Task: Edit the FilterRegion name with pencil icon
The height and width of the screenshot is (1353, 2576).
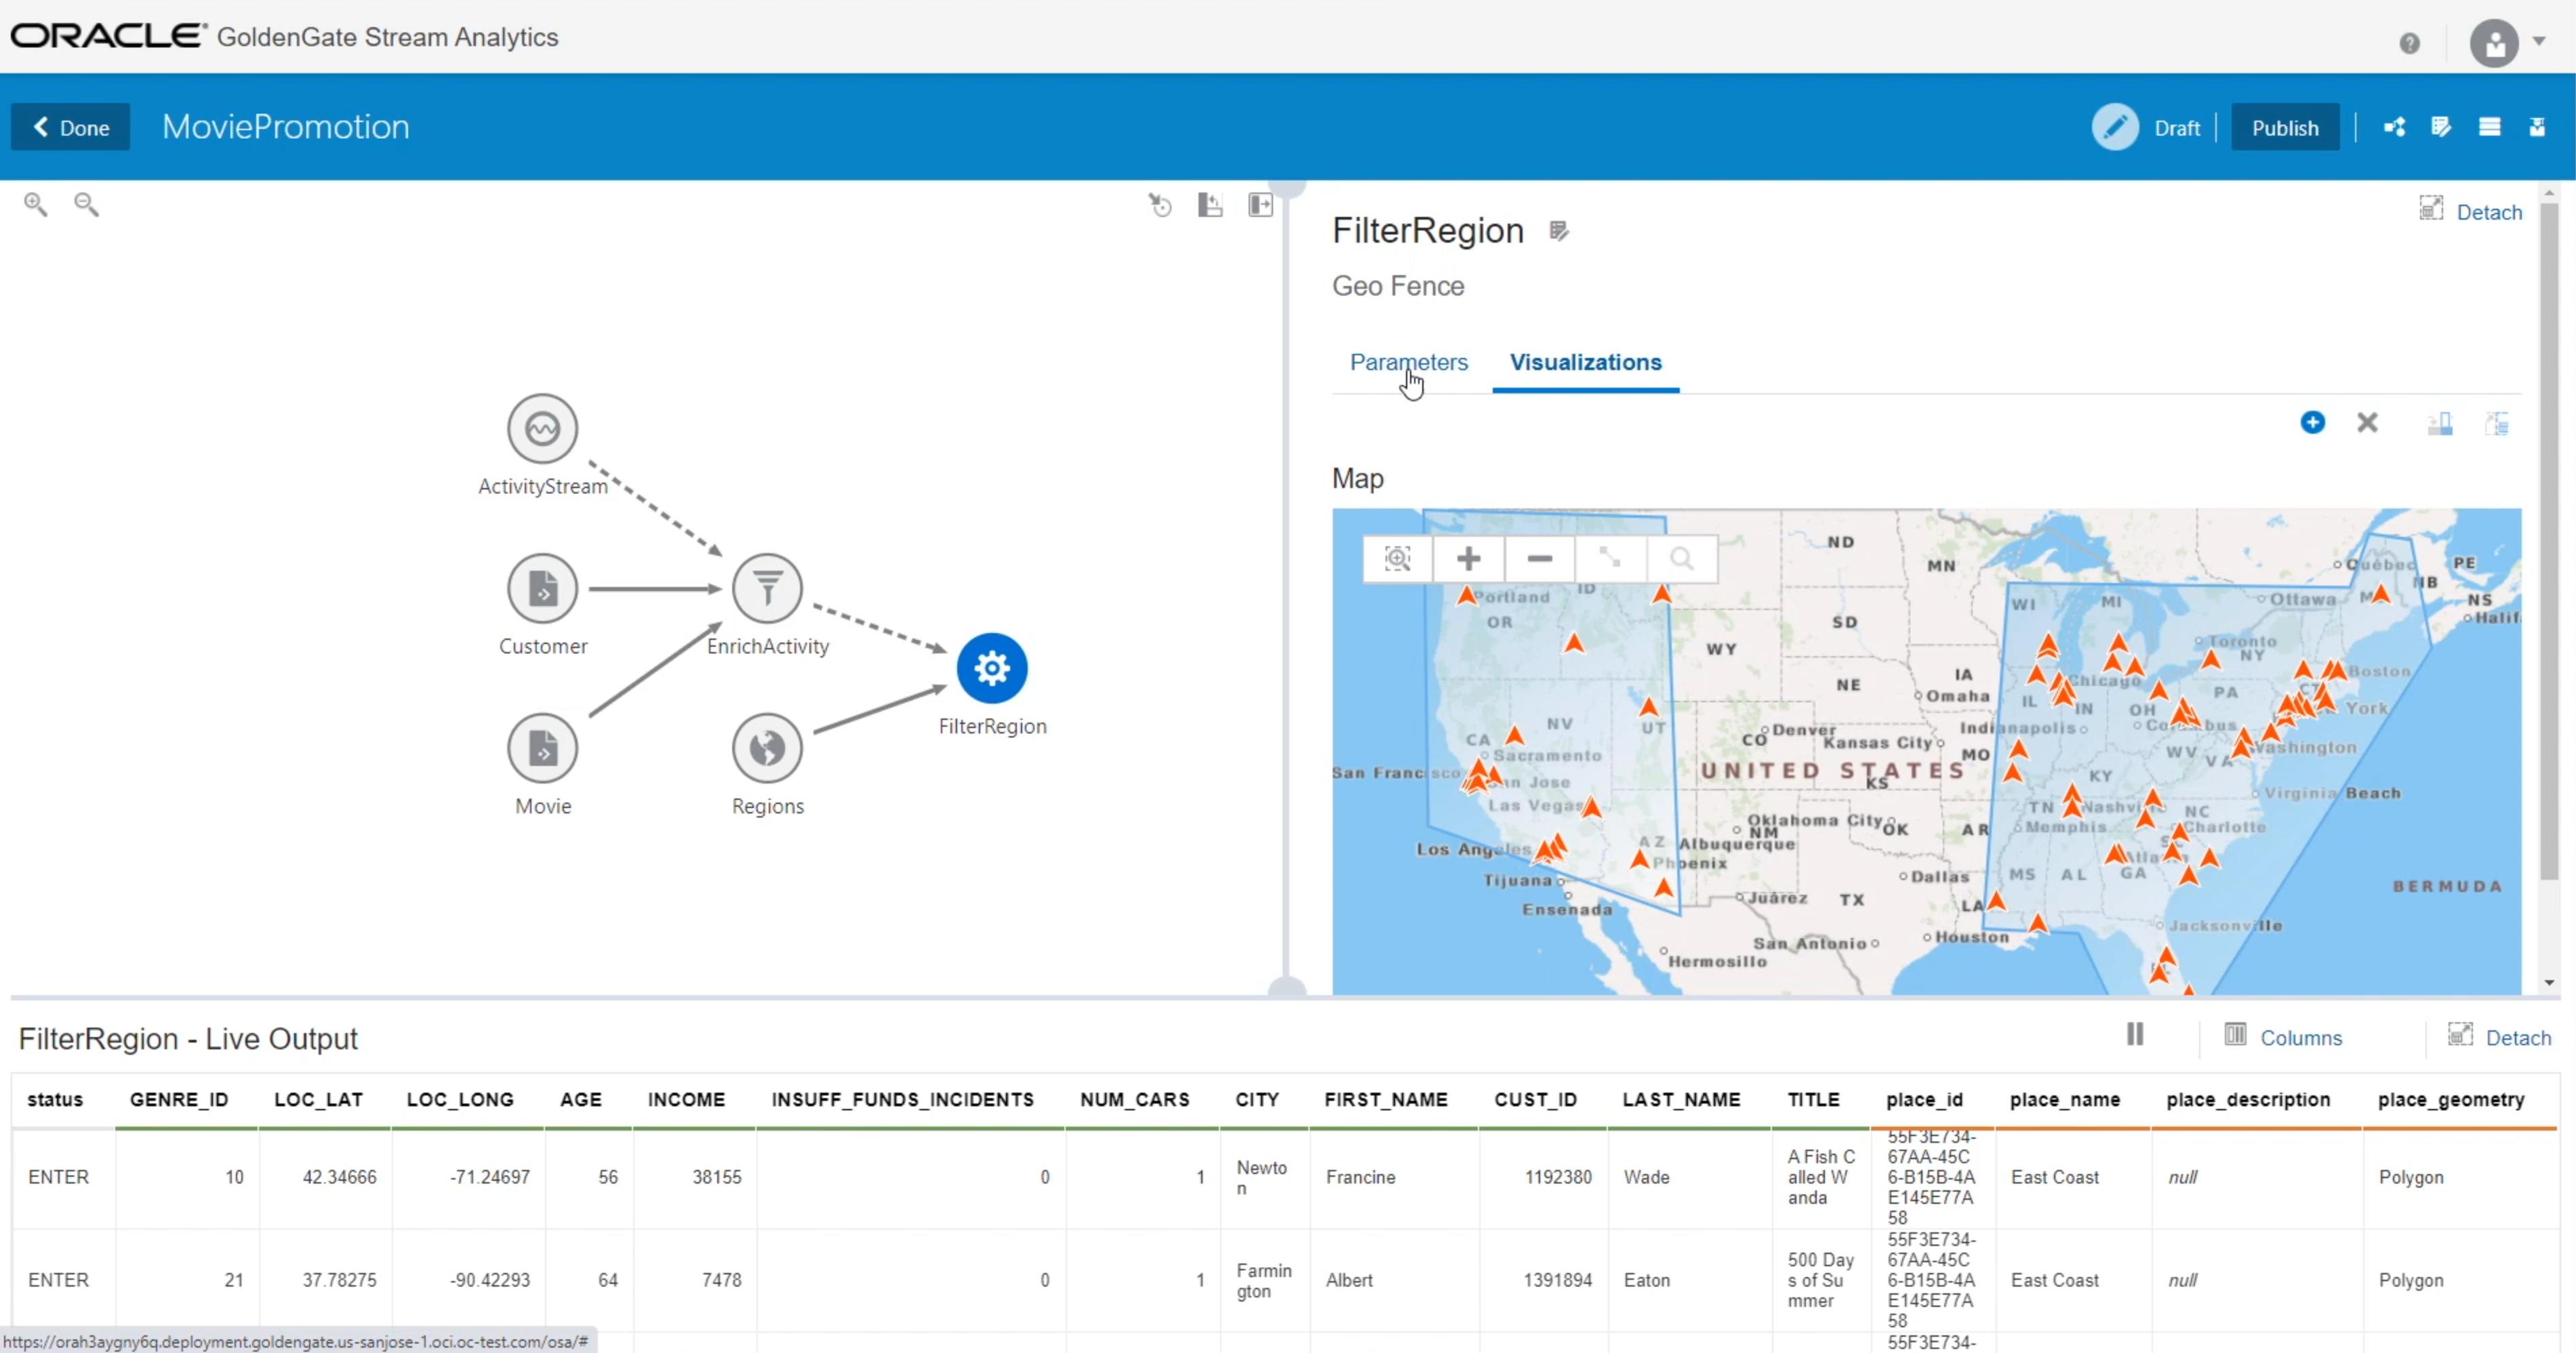Action: [x=1559, y=231]
